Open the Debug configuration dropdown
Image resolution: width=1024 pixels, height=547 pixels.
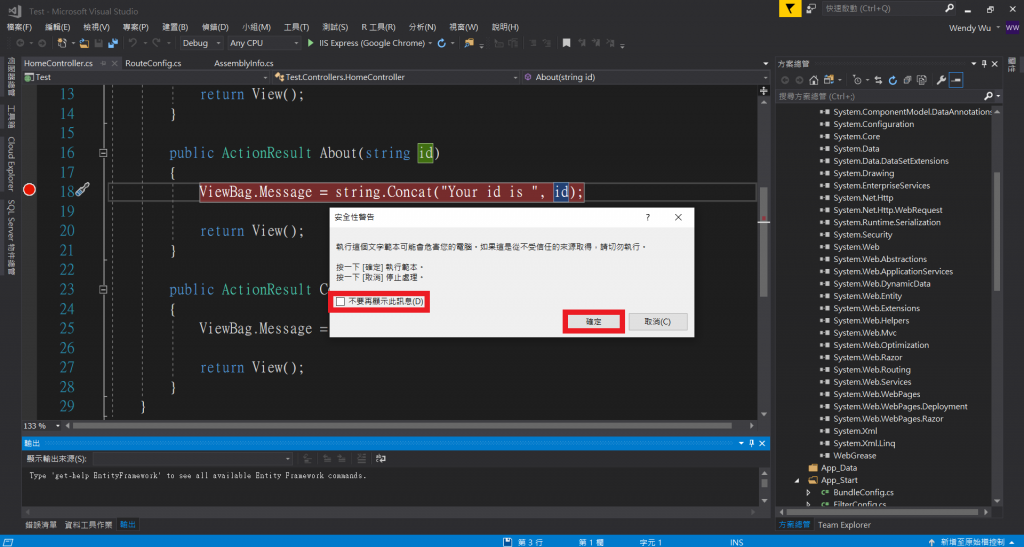click(x=201, y=43)
